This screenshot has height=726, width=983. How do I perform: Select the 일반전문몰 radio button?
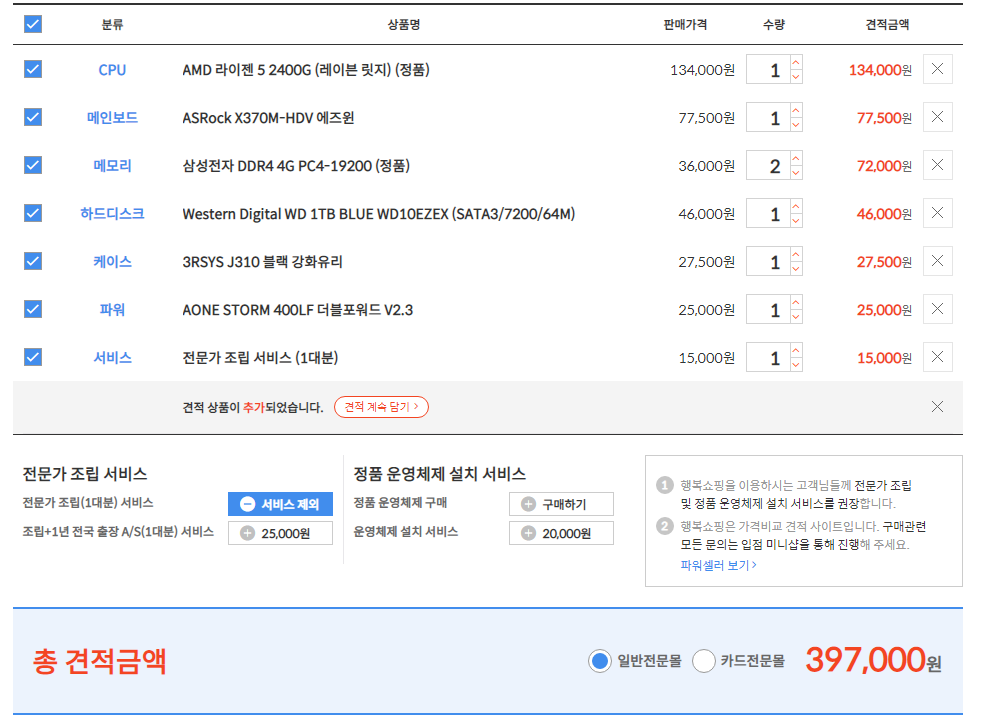(x=600, y=661)
